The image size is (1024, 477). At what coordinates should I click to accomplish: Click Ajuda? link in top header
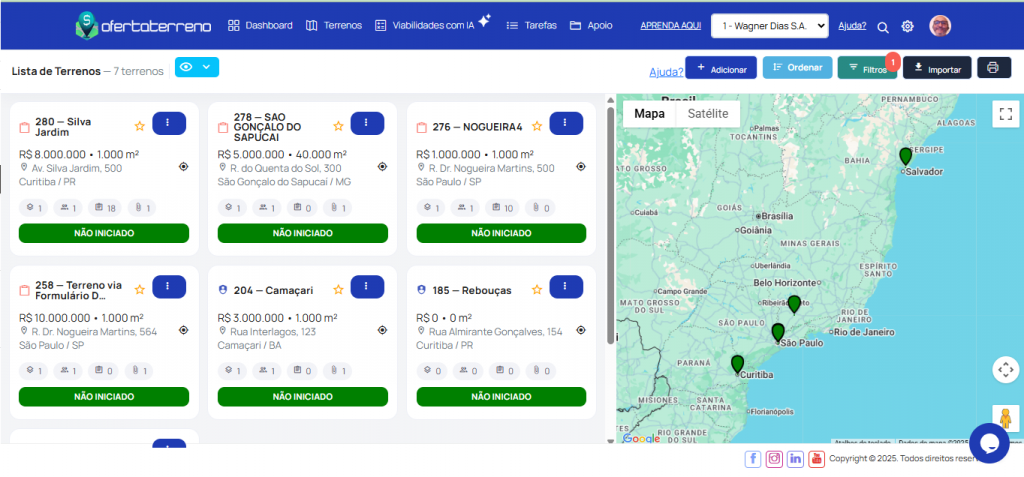[852, 26]
